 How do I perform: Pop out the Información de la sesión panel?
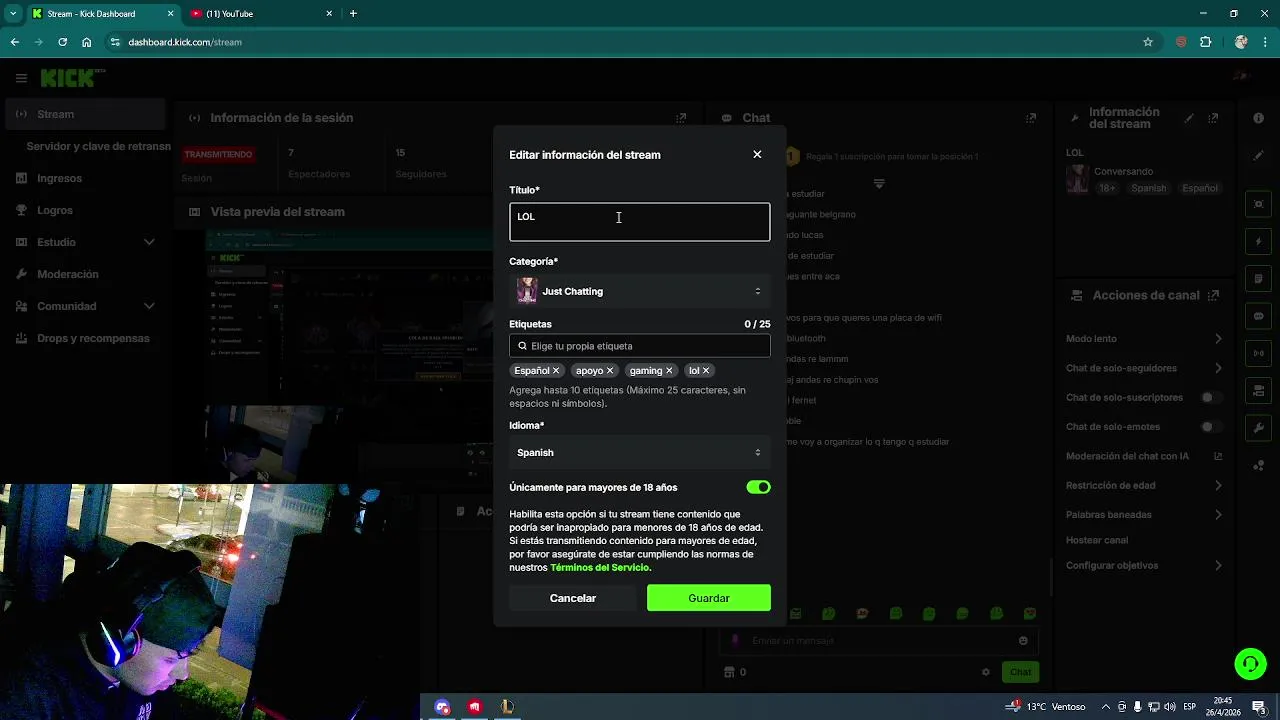[x=682, y=118]
